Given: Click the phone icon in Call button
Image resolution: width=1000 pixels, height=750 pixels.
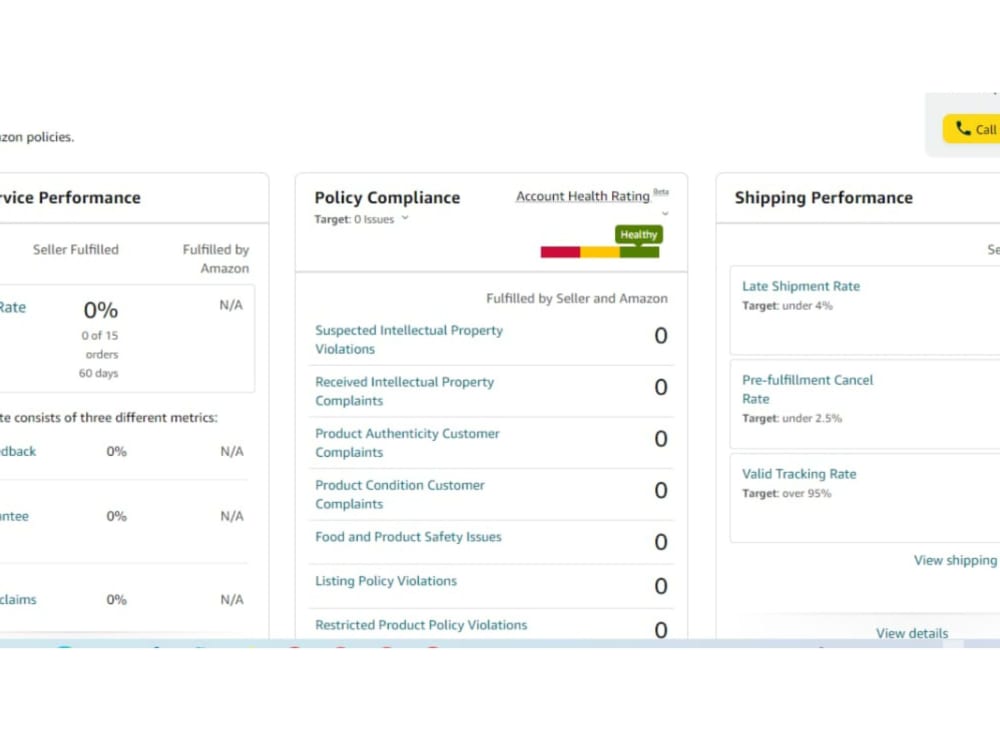Looking at the screenshot, I should tap(963, 128).
